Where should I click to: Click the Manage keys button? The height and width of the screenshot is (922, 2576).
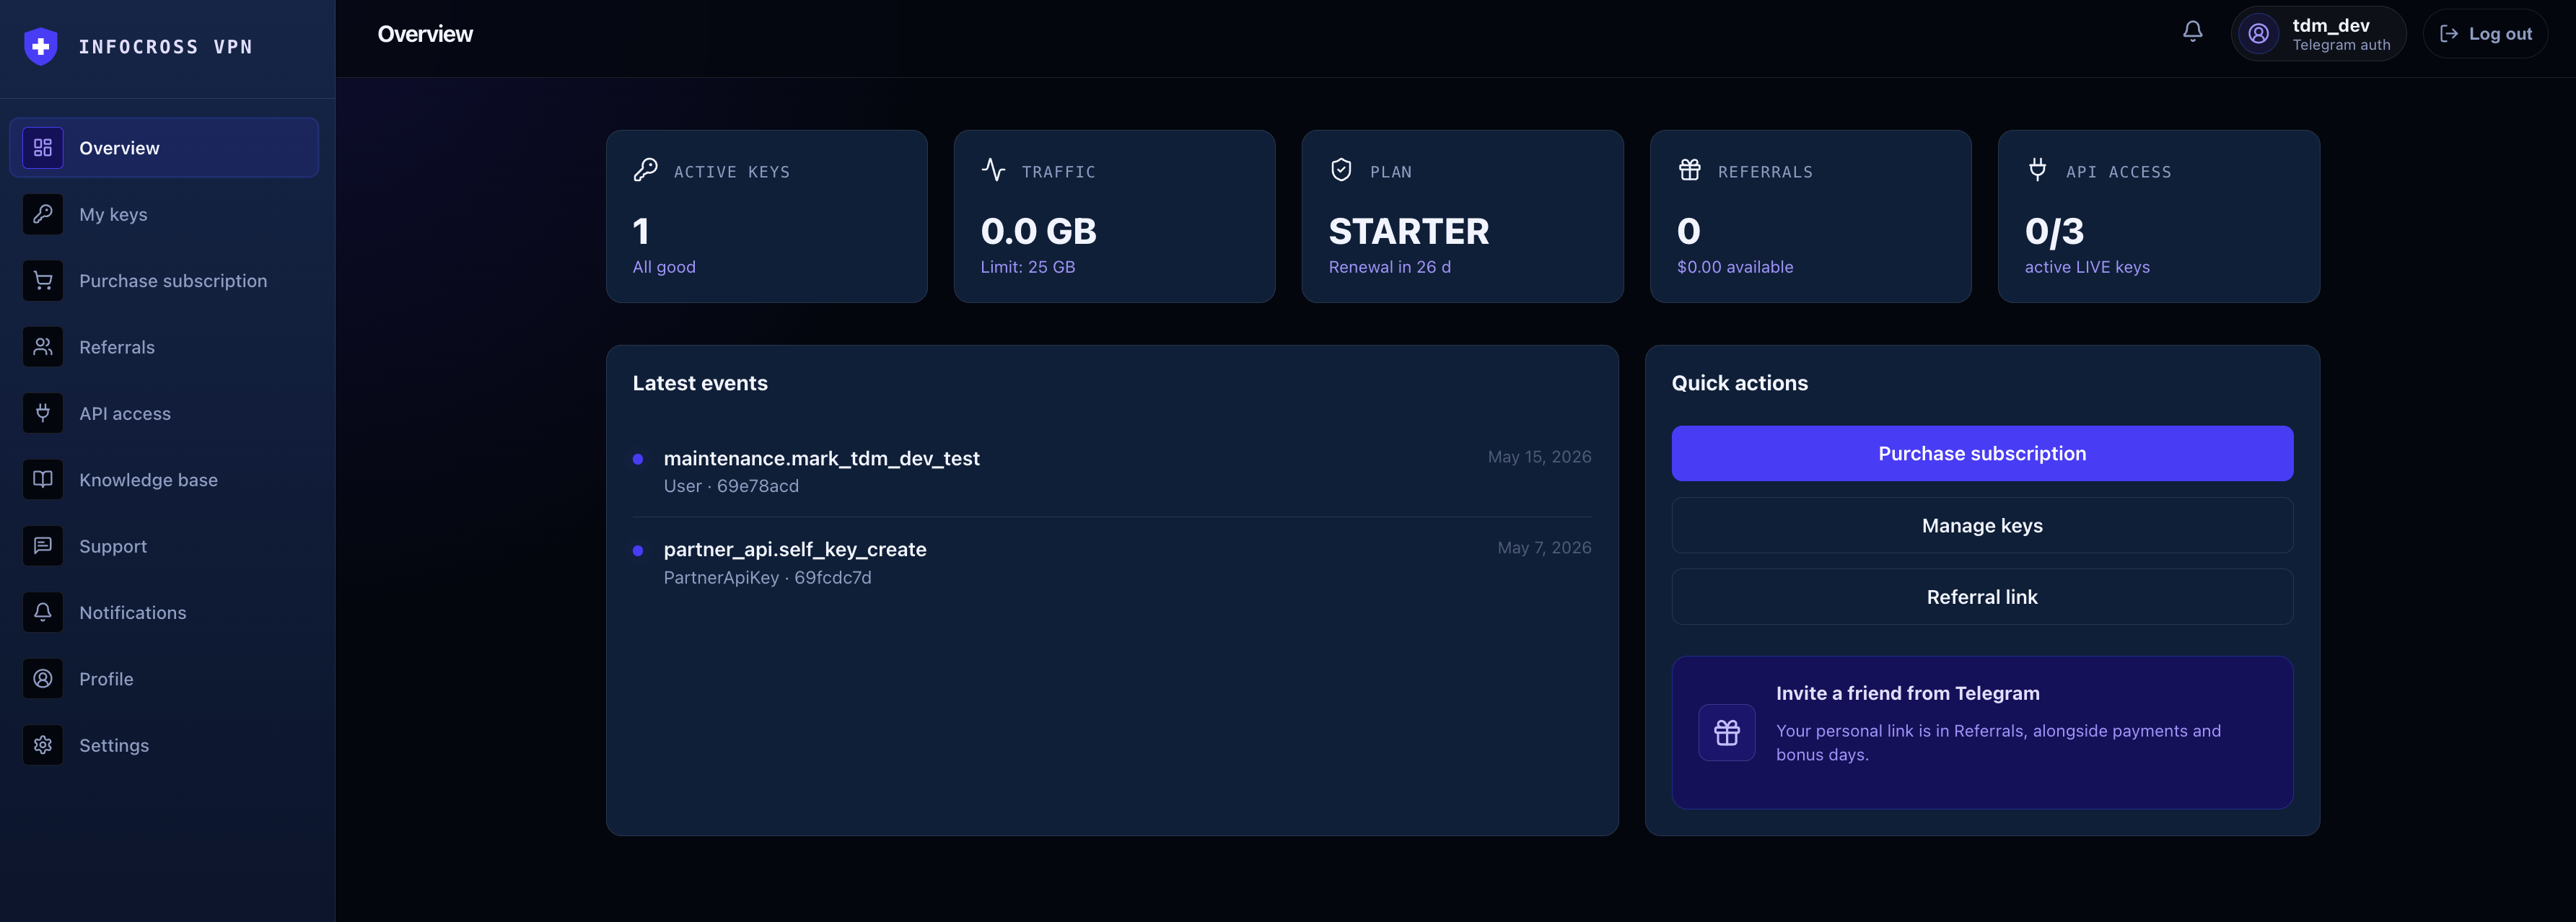(x=1982, y=525)
